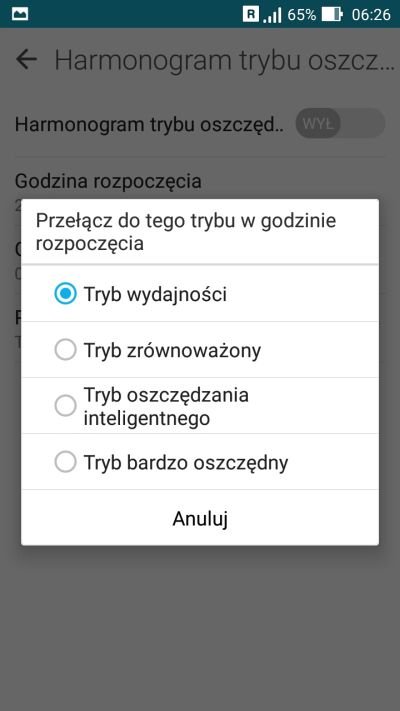Screen dimensions: 400x711
Task: Tap the battery icon in status bar
Action: (332, 15)
